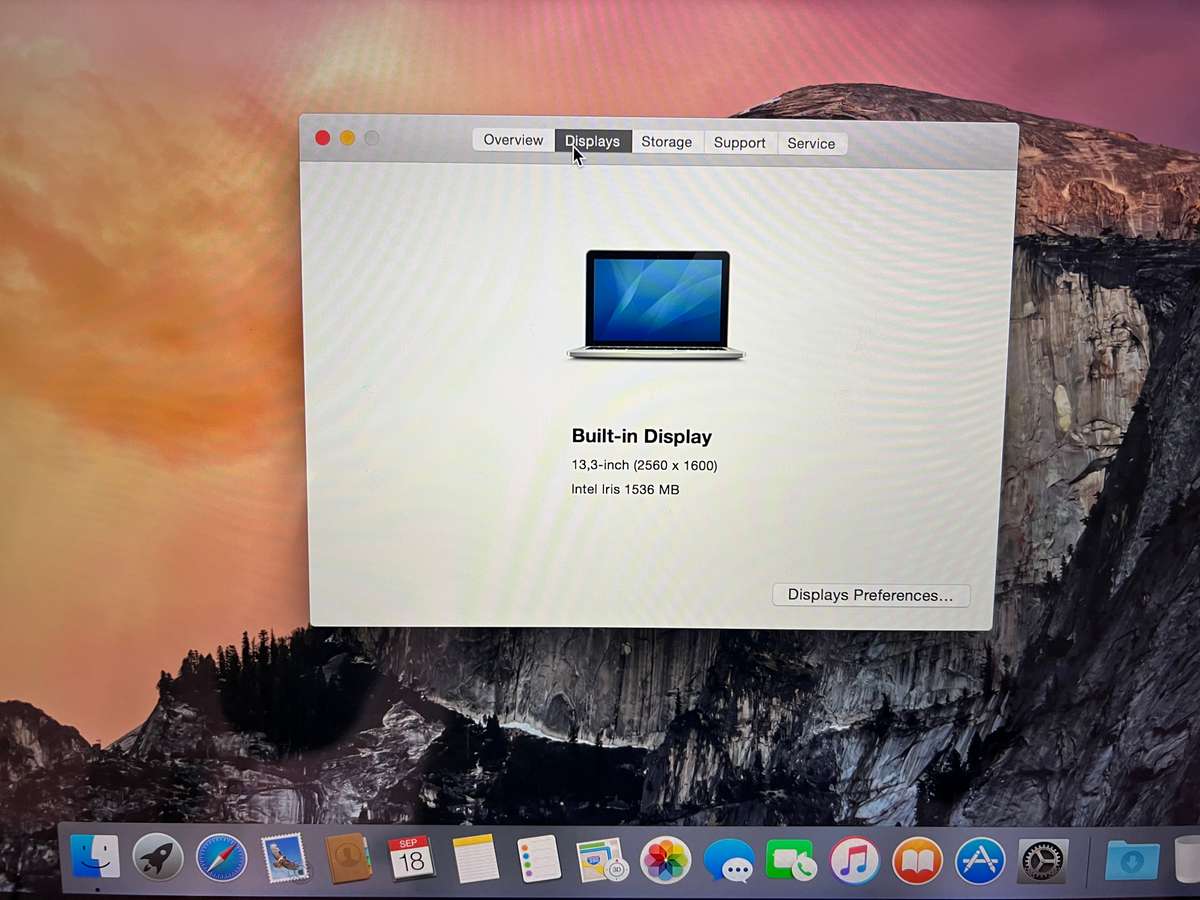Open FaceTime
The image size is (1200, 900).
pos(790,858)
